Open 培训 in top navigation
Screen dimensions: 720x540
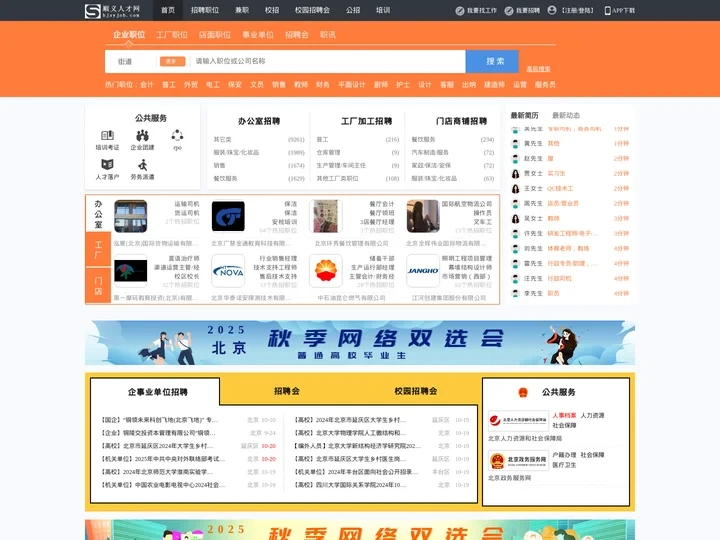click(x=383, y=10)
